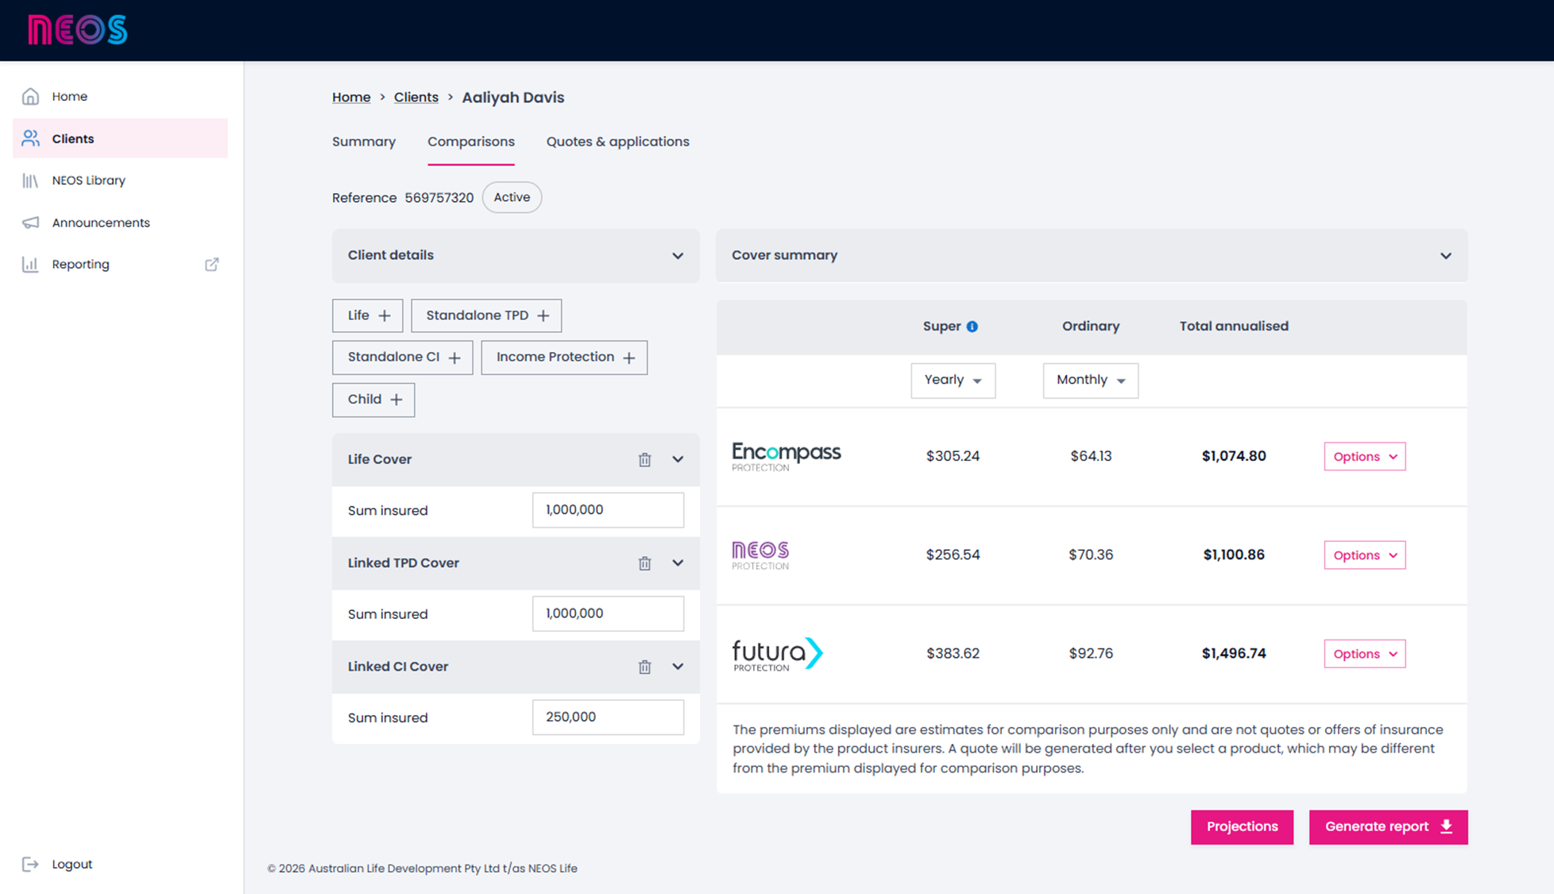Image resolution: width=1554 pixels, height=894 pixels.
Task: Add Income Protection cover
Action: (x=564, y=358)
